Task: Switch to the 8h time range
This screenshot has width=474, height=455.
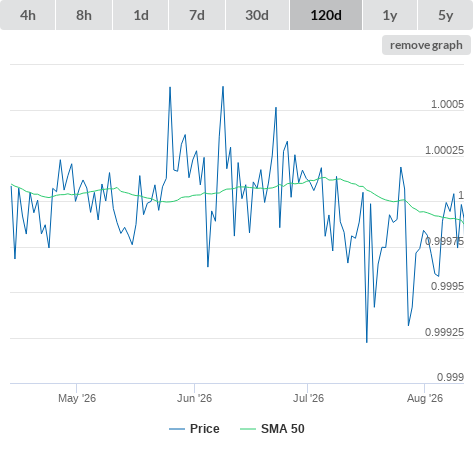Action: point(84,15)
